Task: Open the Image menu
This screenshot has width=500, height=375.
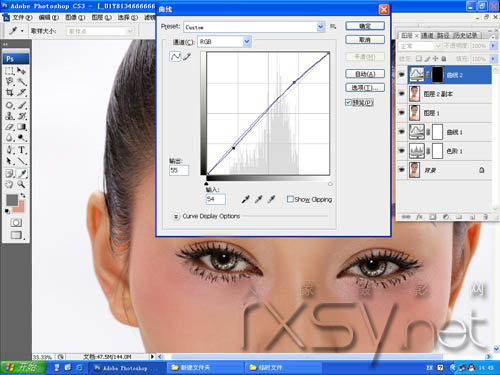Action: [75, 17]
